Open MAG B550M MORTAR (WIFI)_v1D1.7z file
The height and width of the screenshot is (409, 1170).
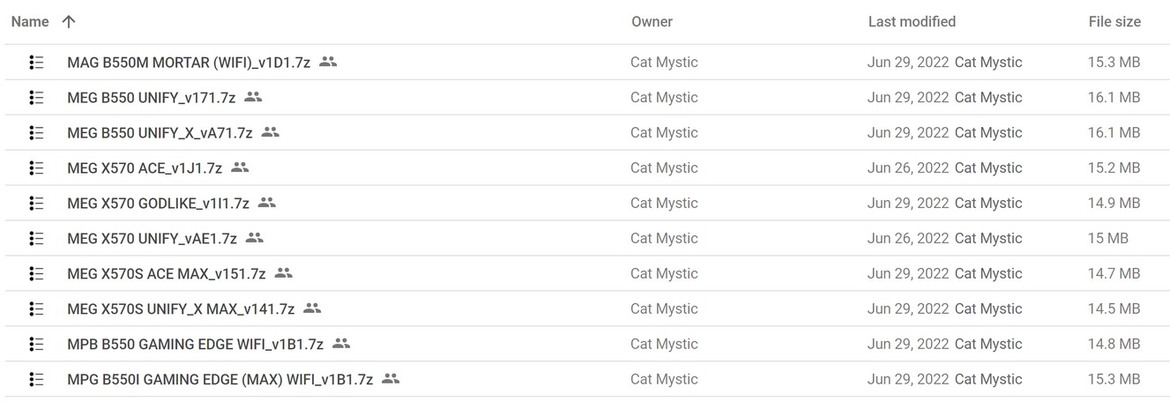pyautogui.click(x=189, y=63)
